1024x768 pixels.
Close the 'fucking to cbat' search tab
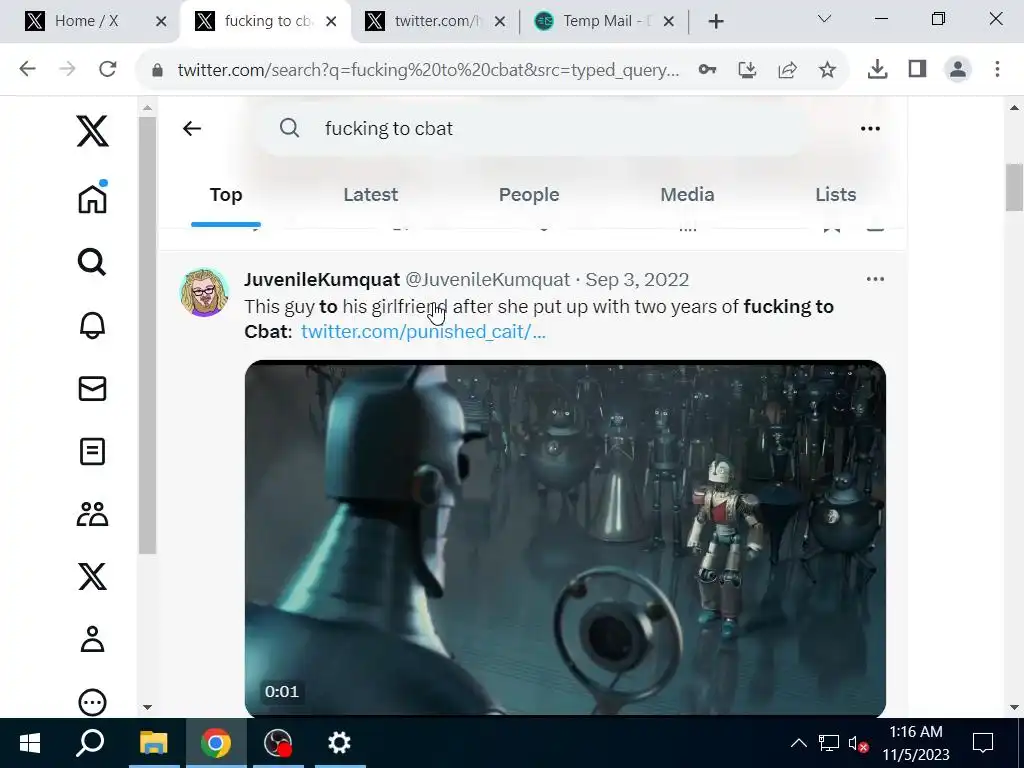coord(331,22)
